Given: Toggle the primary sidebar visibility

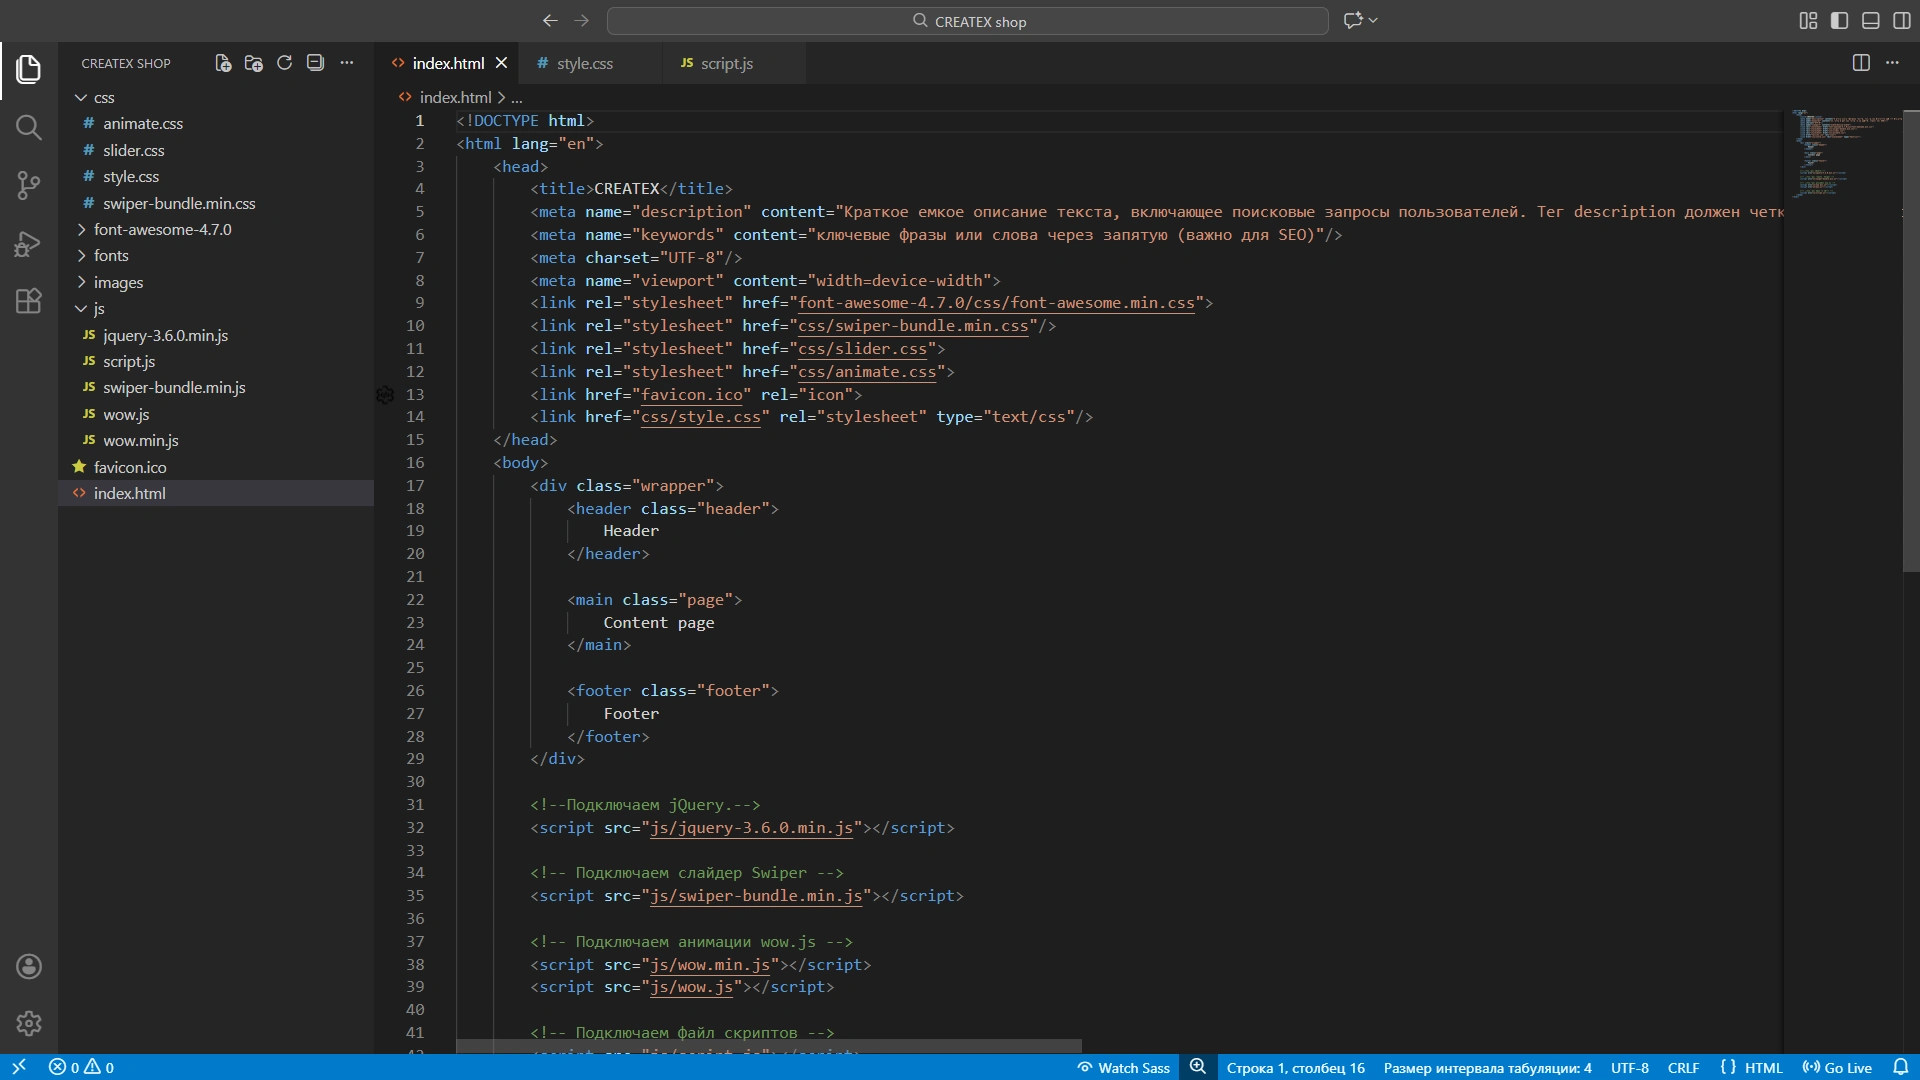Looking at the screenshot, I should point(1839,21).
